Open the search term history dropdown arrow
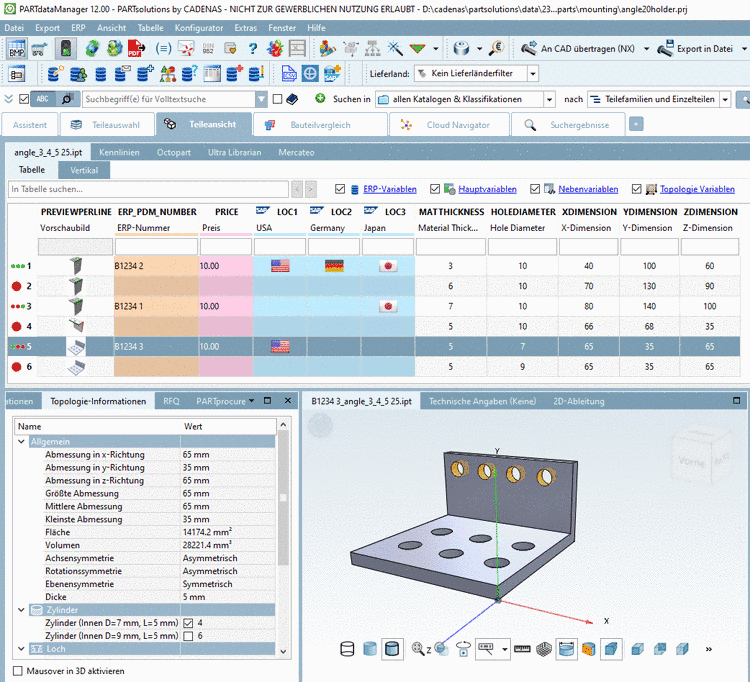This screenshot has height=682, width=750. coord(261,99)
